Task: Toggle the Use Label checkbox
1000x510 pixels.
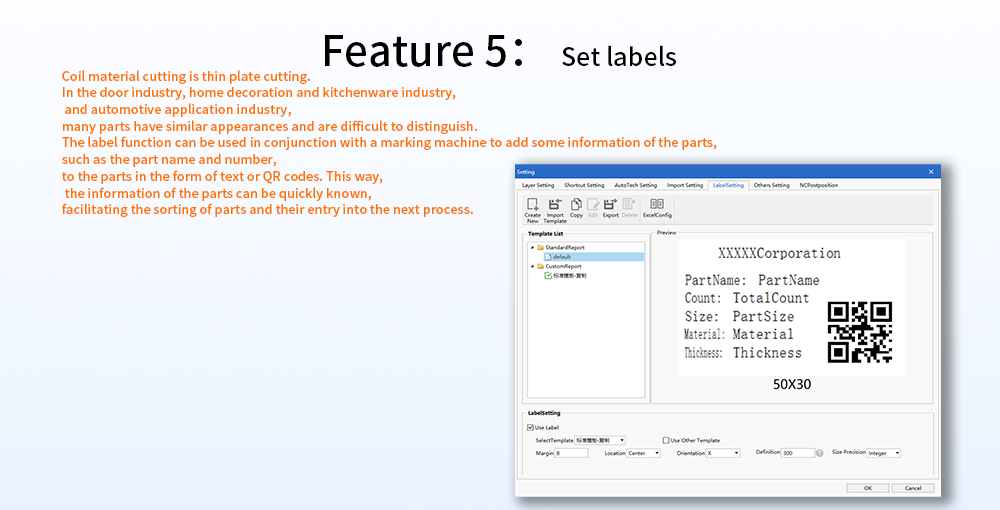Action: tap(531, 428)
